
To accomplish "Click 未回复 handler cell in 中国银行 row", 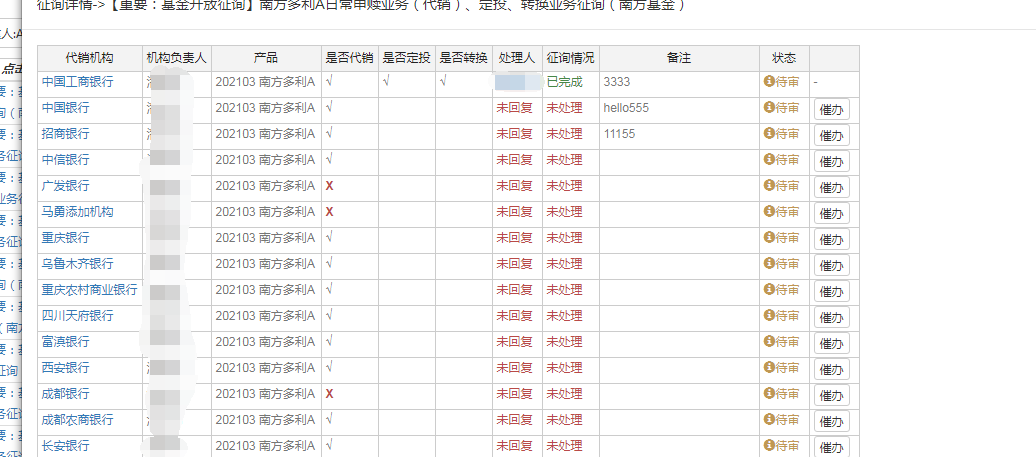I will coord(514,108).
